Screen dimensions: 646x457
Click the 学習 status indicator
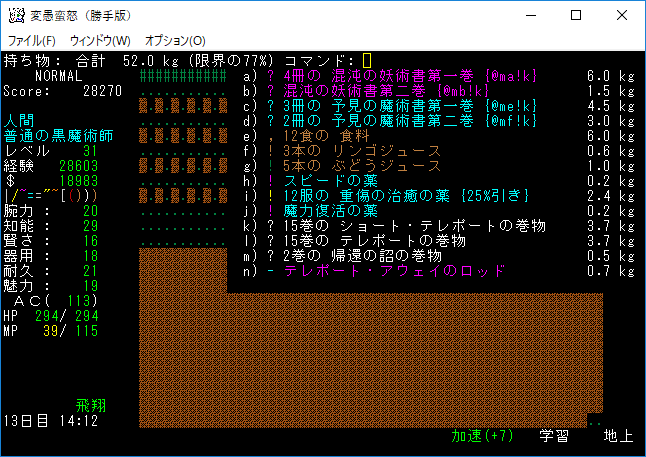point(555,436)
